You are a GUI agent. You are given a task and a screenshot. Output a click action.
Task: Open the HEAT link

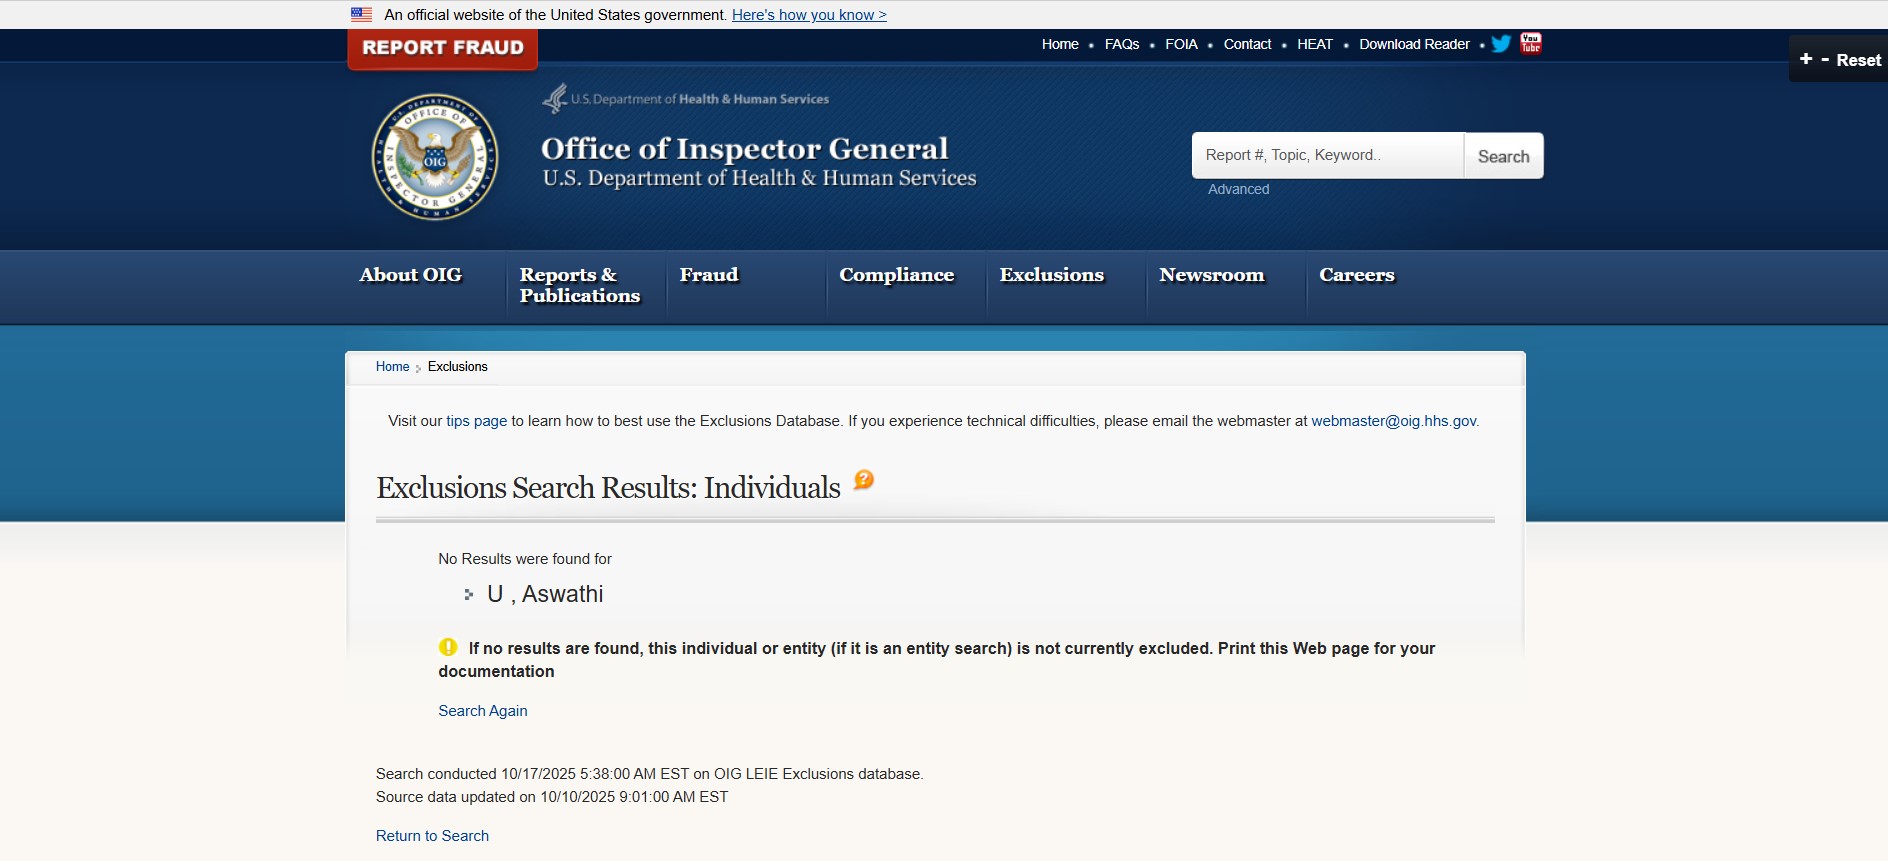[1315, 44]
